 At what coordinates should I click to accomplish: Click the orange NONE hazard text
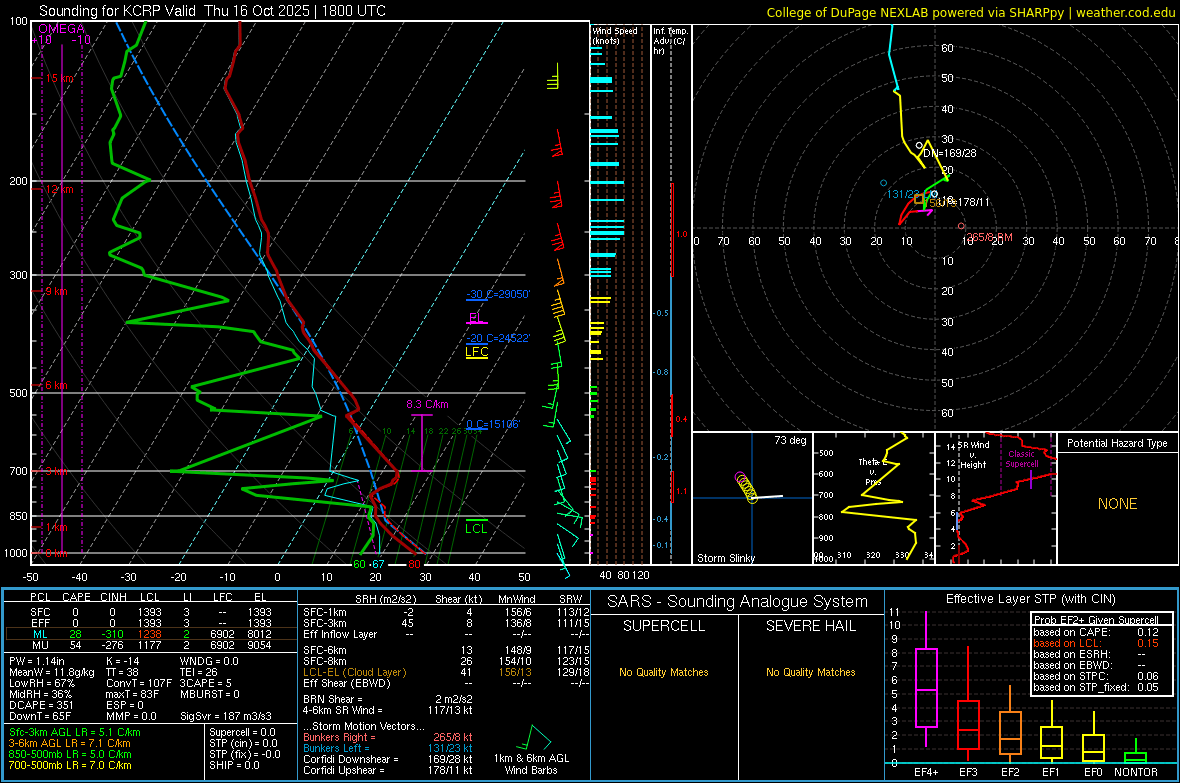(1117, 504)
